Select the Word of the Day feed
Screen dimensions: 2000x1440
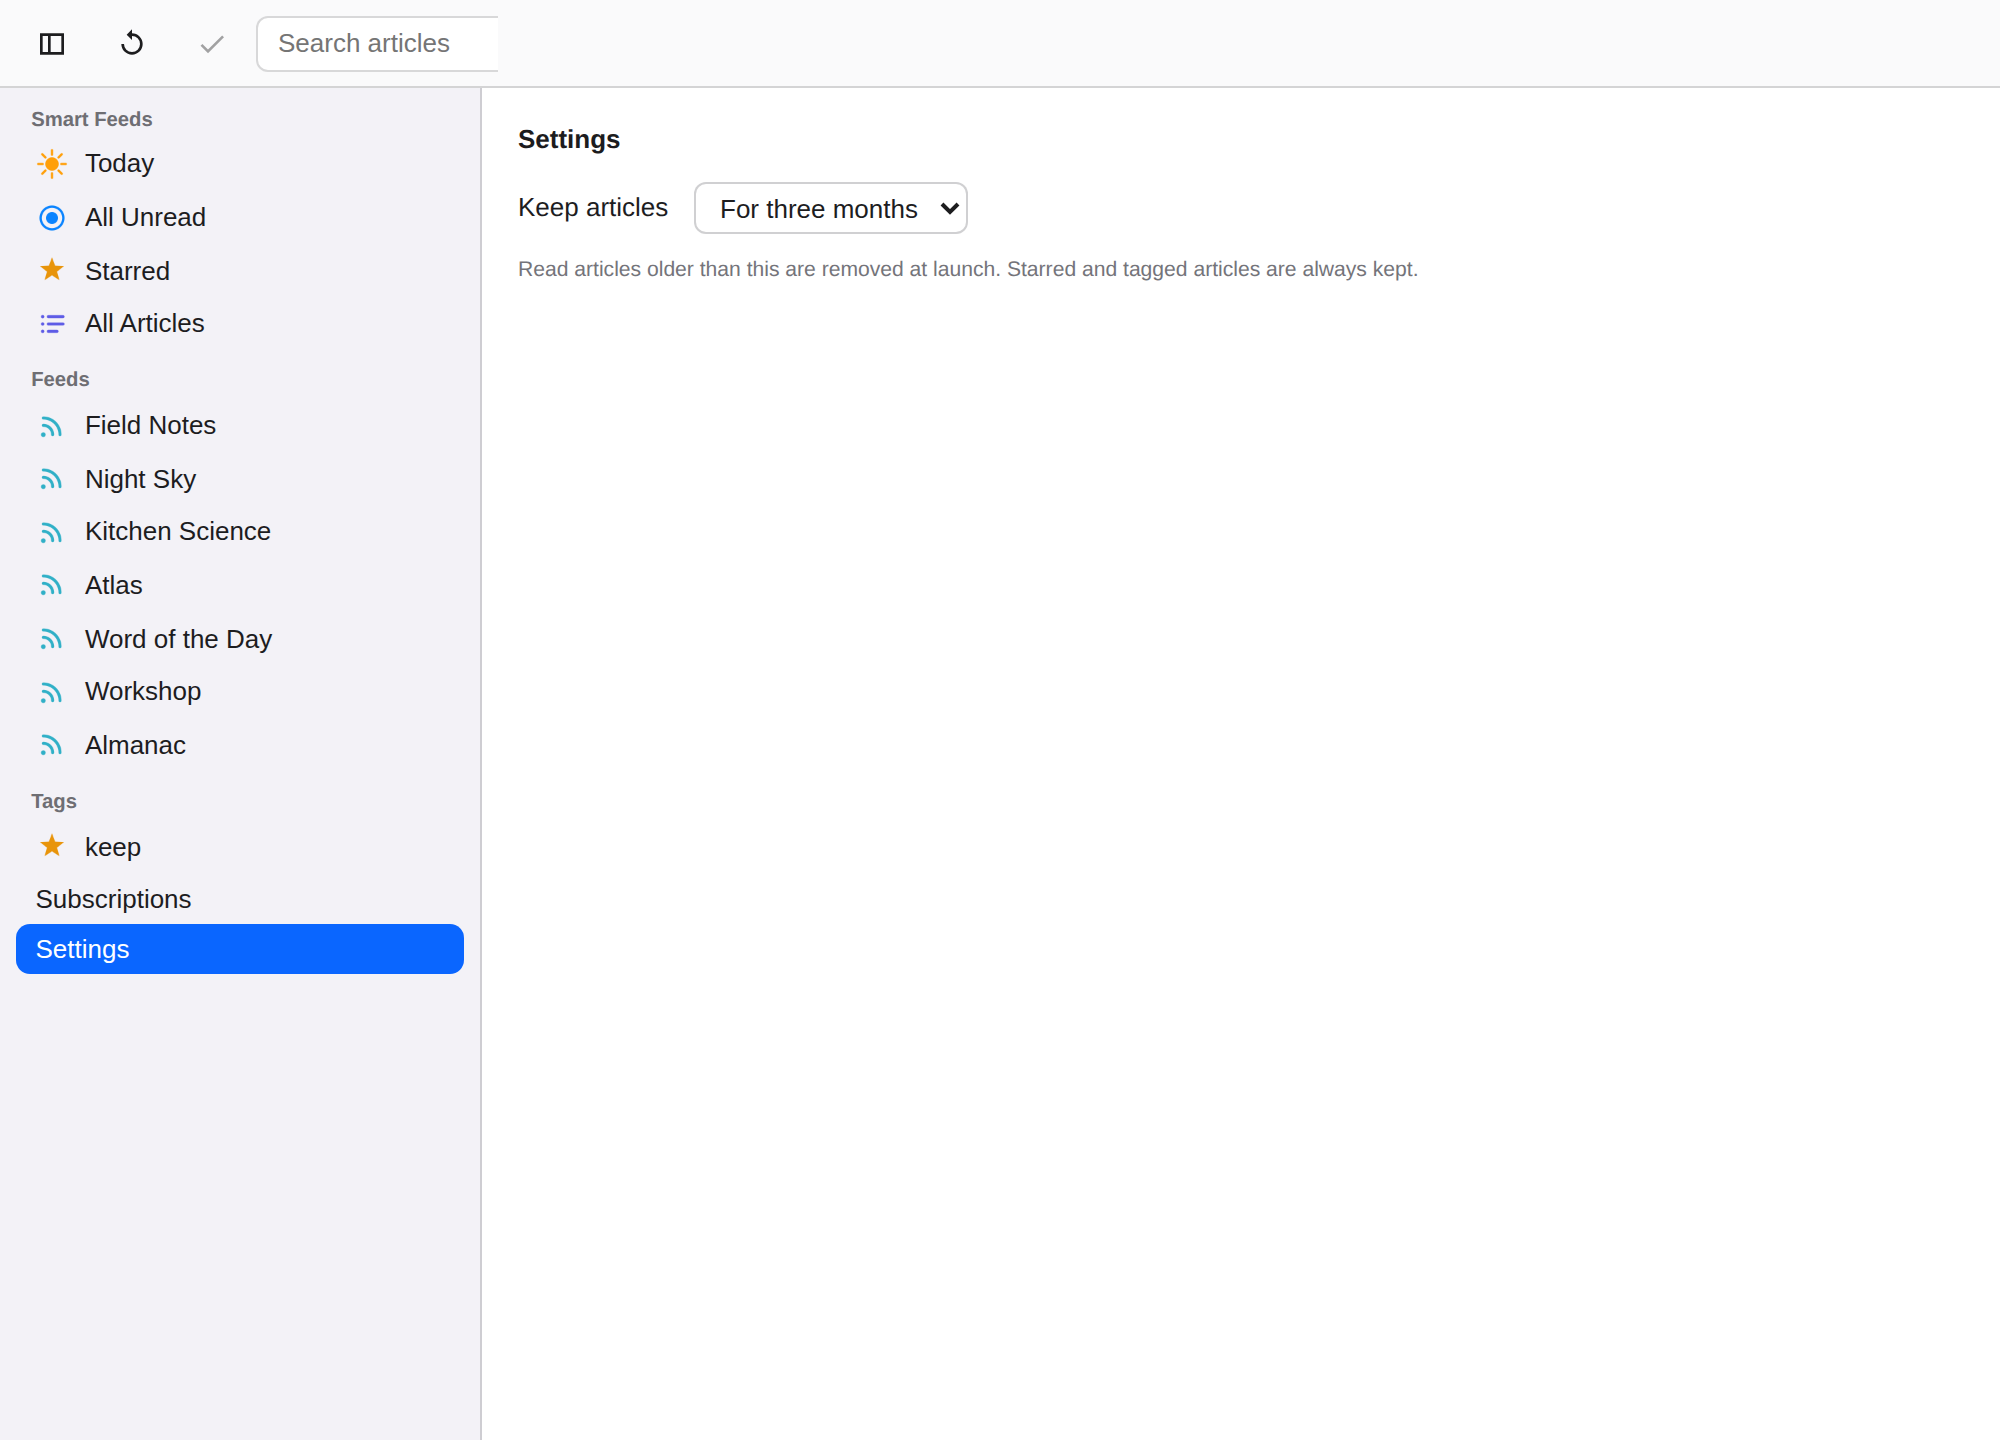click(x=240, y=640)
